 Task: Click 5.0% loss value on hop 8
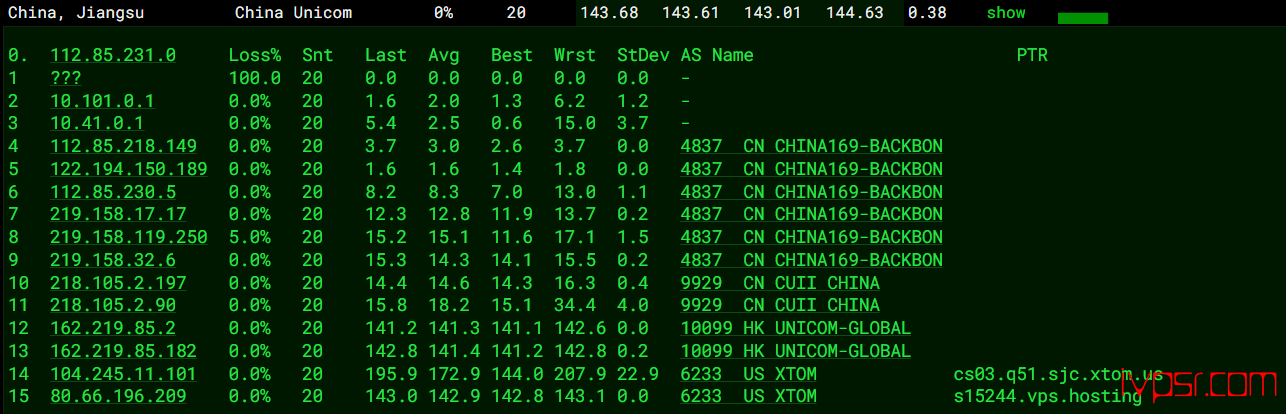pos(249,237)
